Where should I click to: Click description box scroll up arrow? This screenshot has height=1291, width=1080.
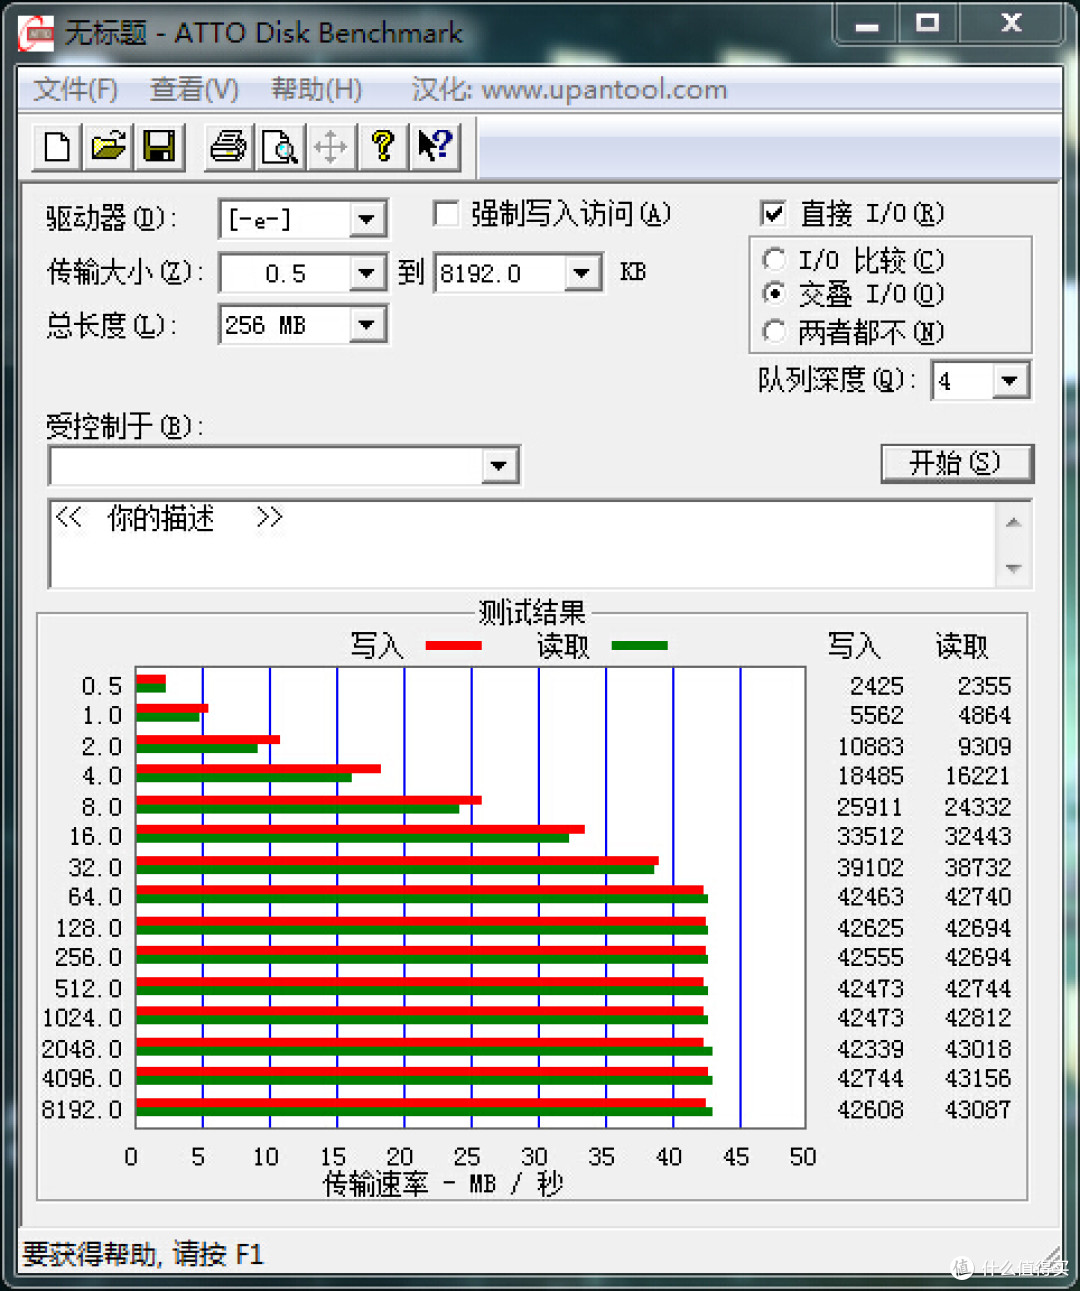pyautogui.click(x=1014, y=522)
